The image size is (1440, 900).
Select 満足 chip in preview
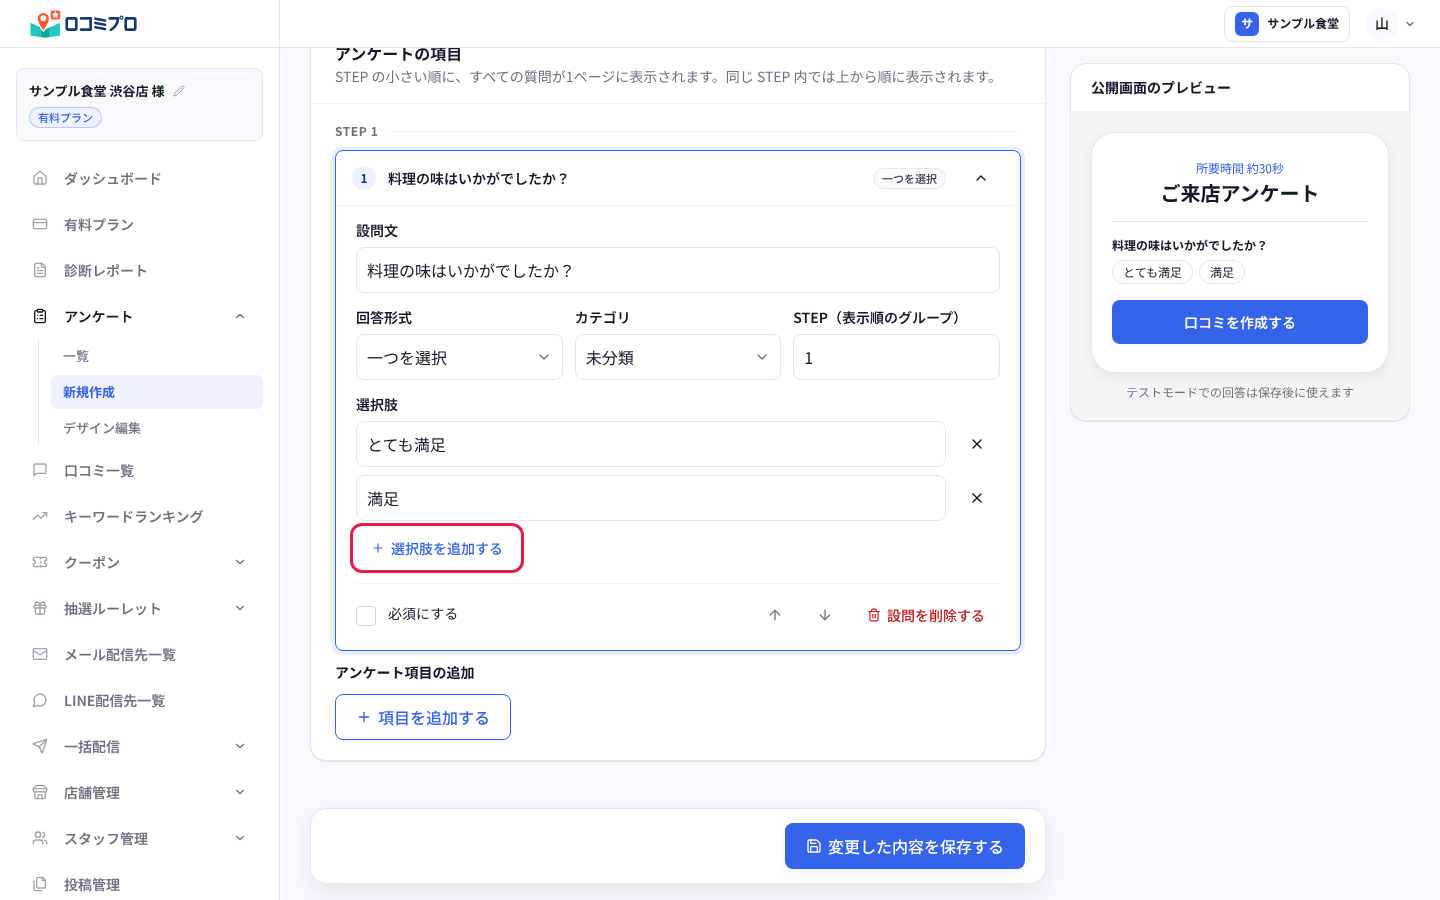point(1222,272)
